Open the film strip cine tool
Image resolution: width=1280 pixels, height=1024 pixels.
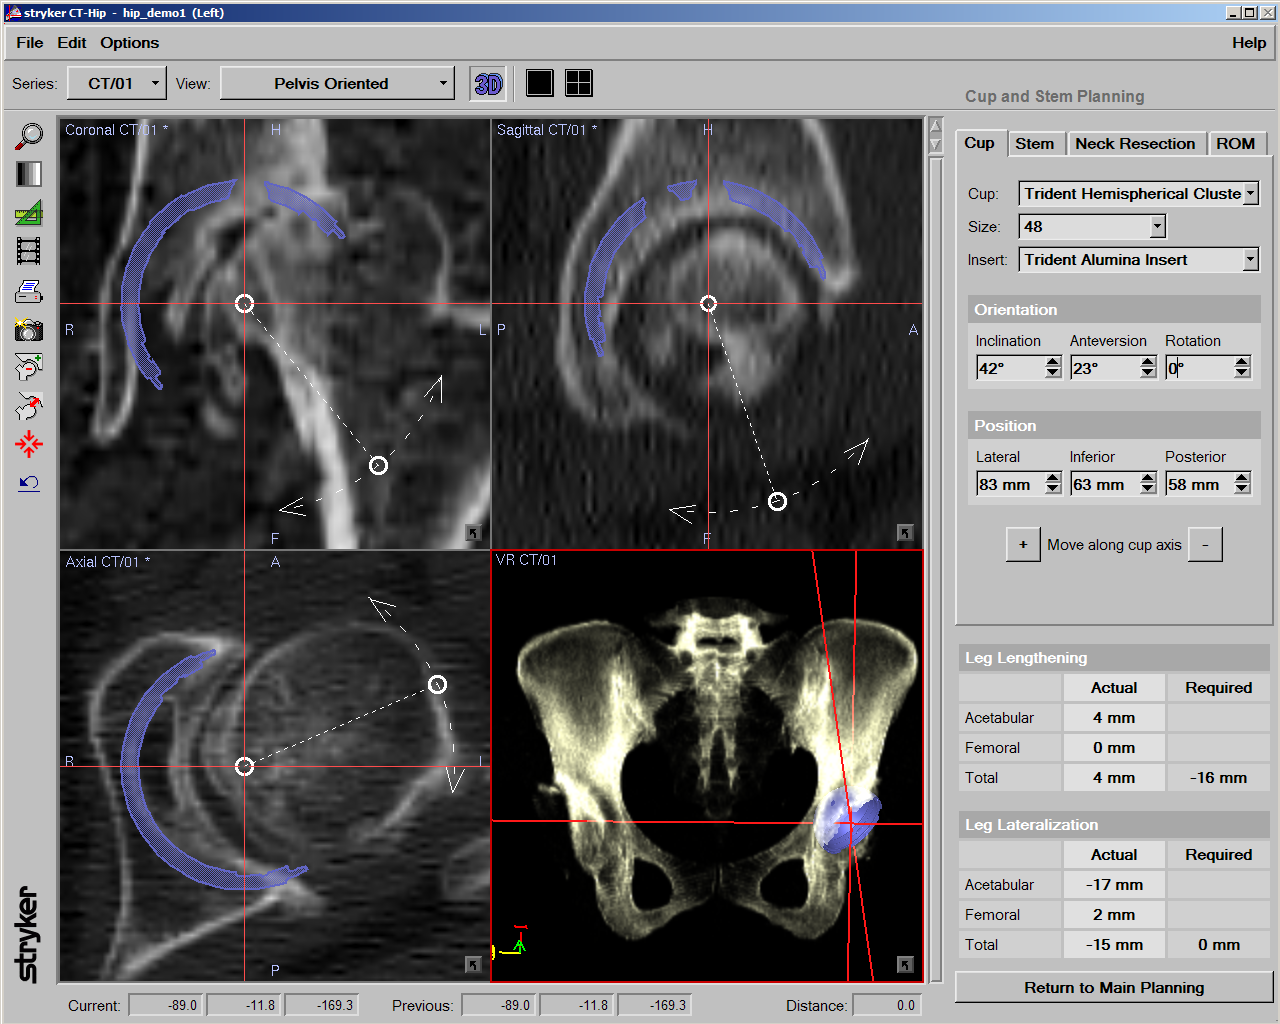[x=29, y=251]
